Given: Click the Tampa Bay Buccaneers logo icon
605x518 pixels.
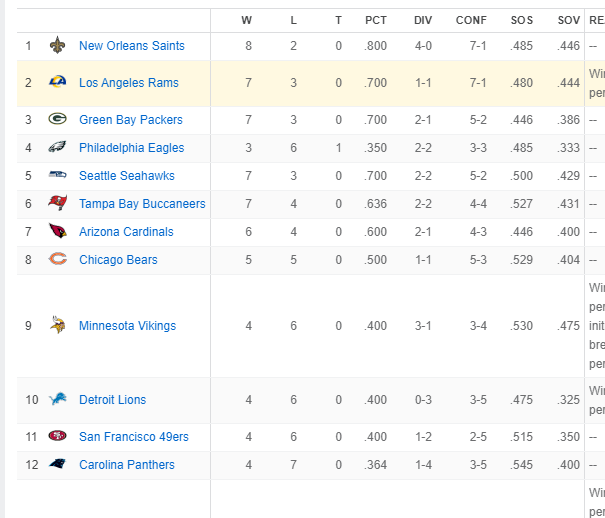Looking at the screenshot, I should pyautogui.click(x=58, y=204).
